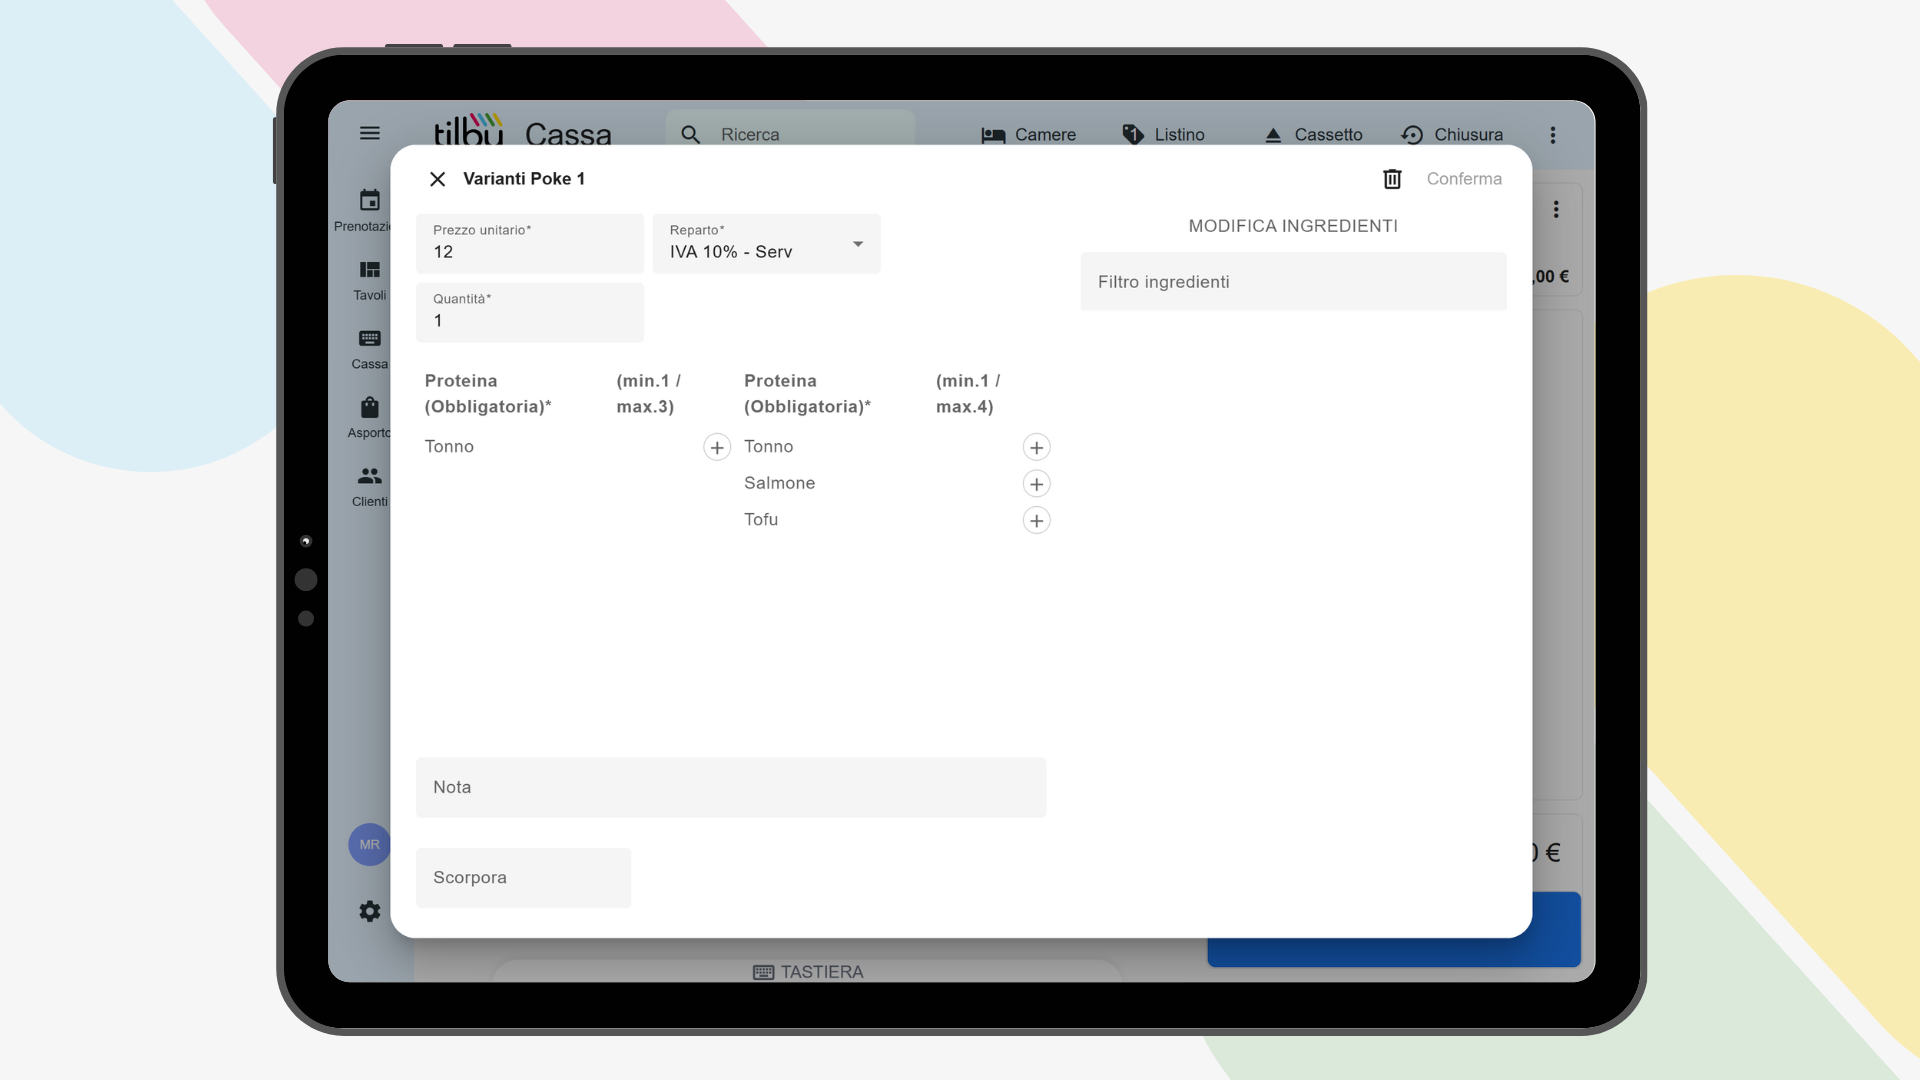Open the order panel three-dot menu
1920x1080 pixels.
pyautogui.click(x=1556, y=209)
